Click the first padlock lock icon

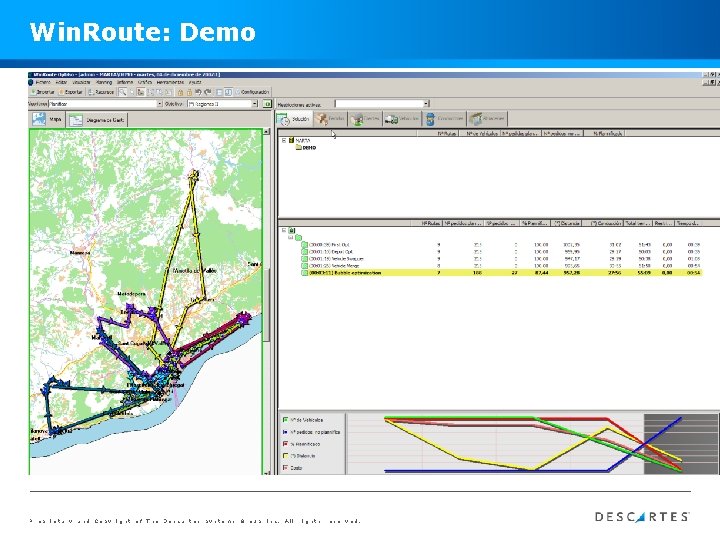[x=180, y=92]
